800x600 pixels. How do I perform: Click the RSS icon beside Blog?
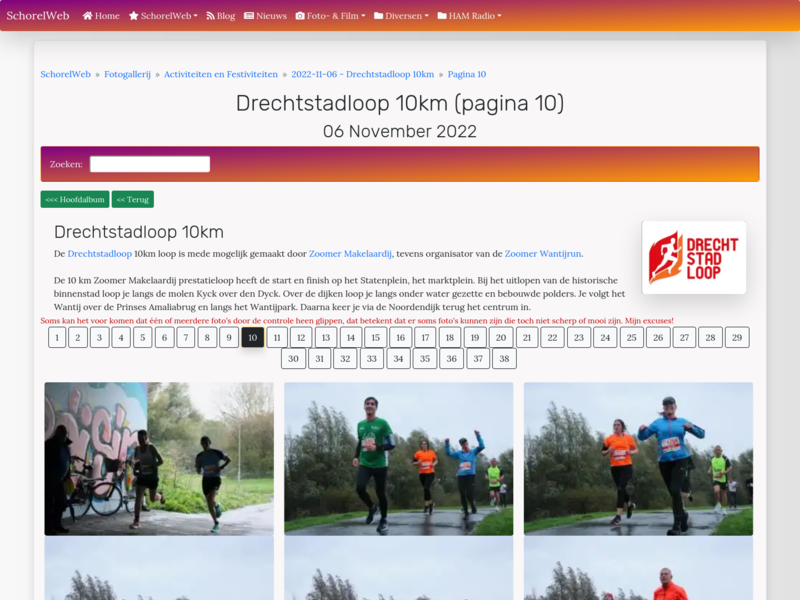tap(210, 16)
